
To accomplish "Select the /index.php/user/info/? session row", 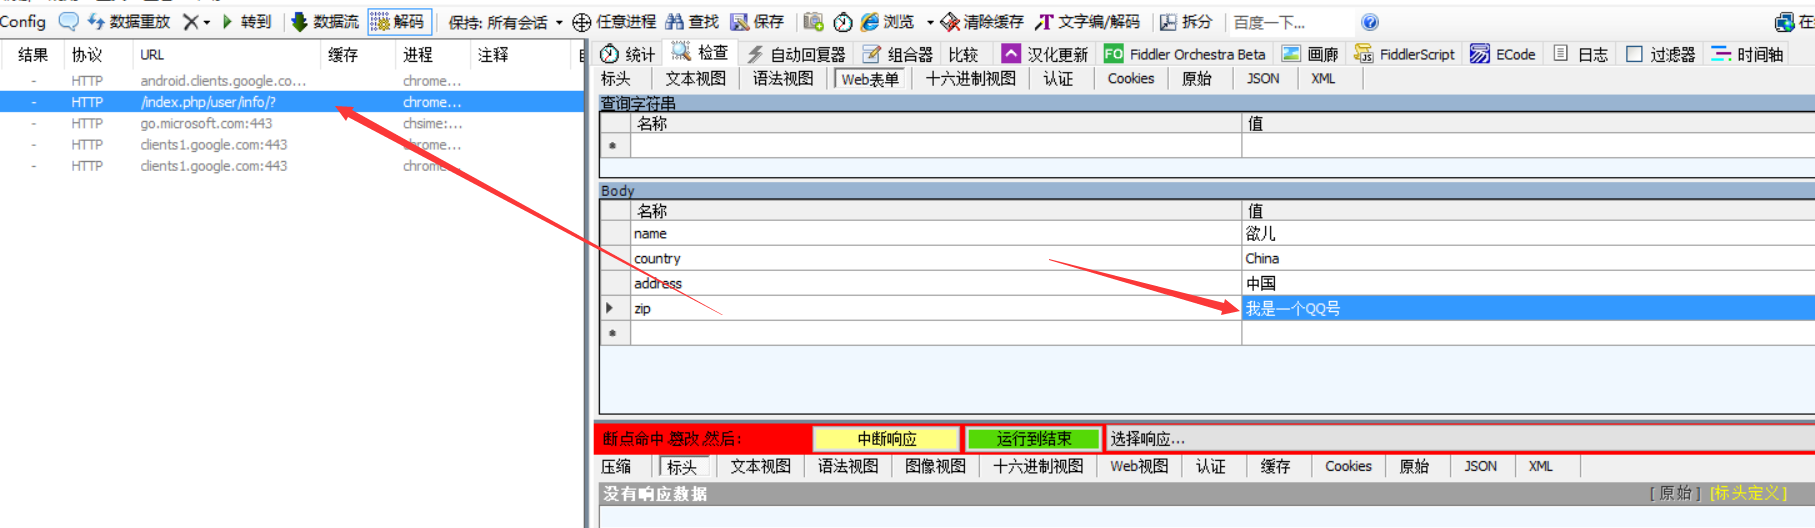I will pyautogui.click(x=291, y=102).
